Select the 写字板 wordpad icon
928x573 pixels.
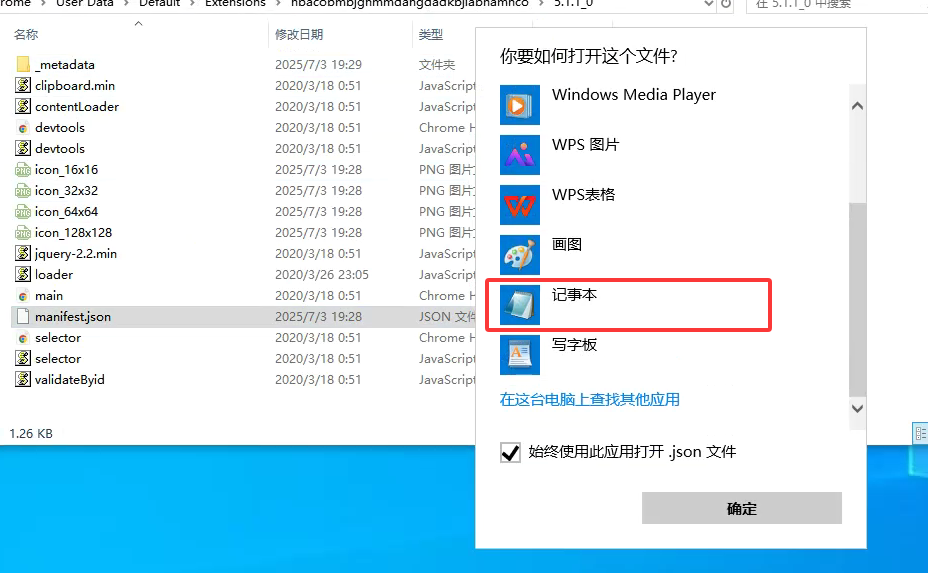point(520,355)
